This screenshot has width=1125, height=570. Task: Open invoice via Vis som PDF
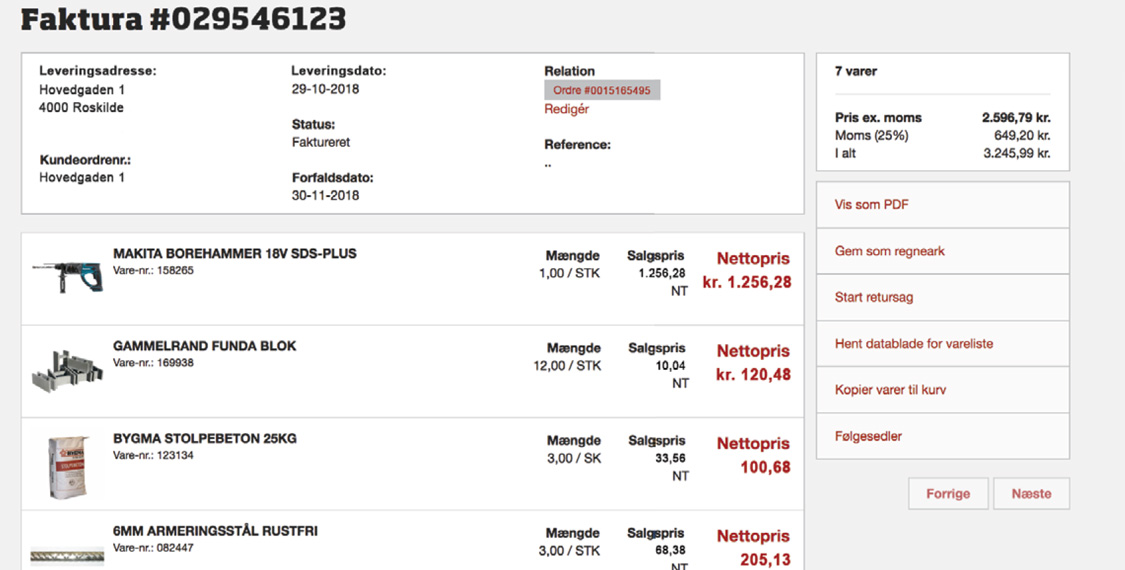pos(871,205)
